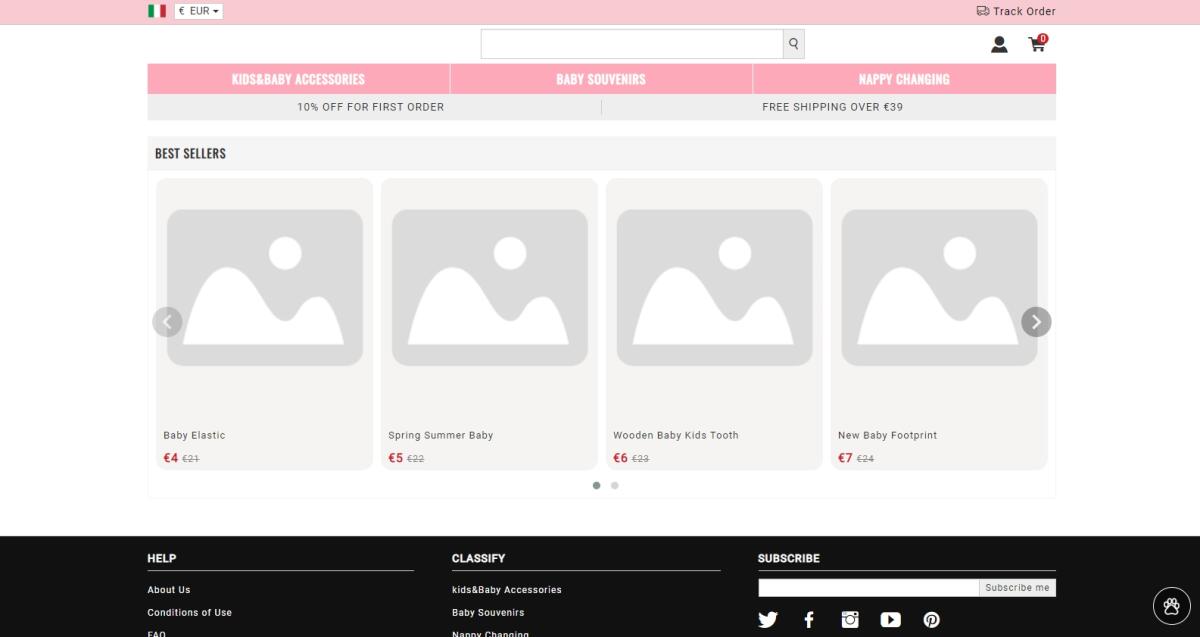Viewport: 1200px width, 637px height.
Task: Open the shopping cart icon
Action: pos(1037,44)
